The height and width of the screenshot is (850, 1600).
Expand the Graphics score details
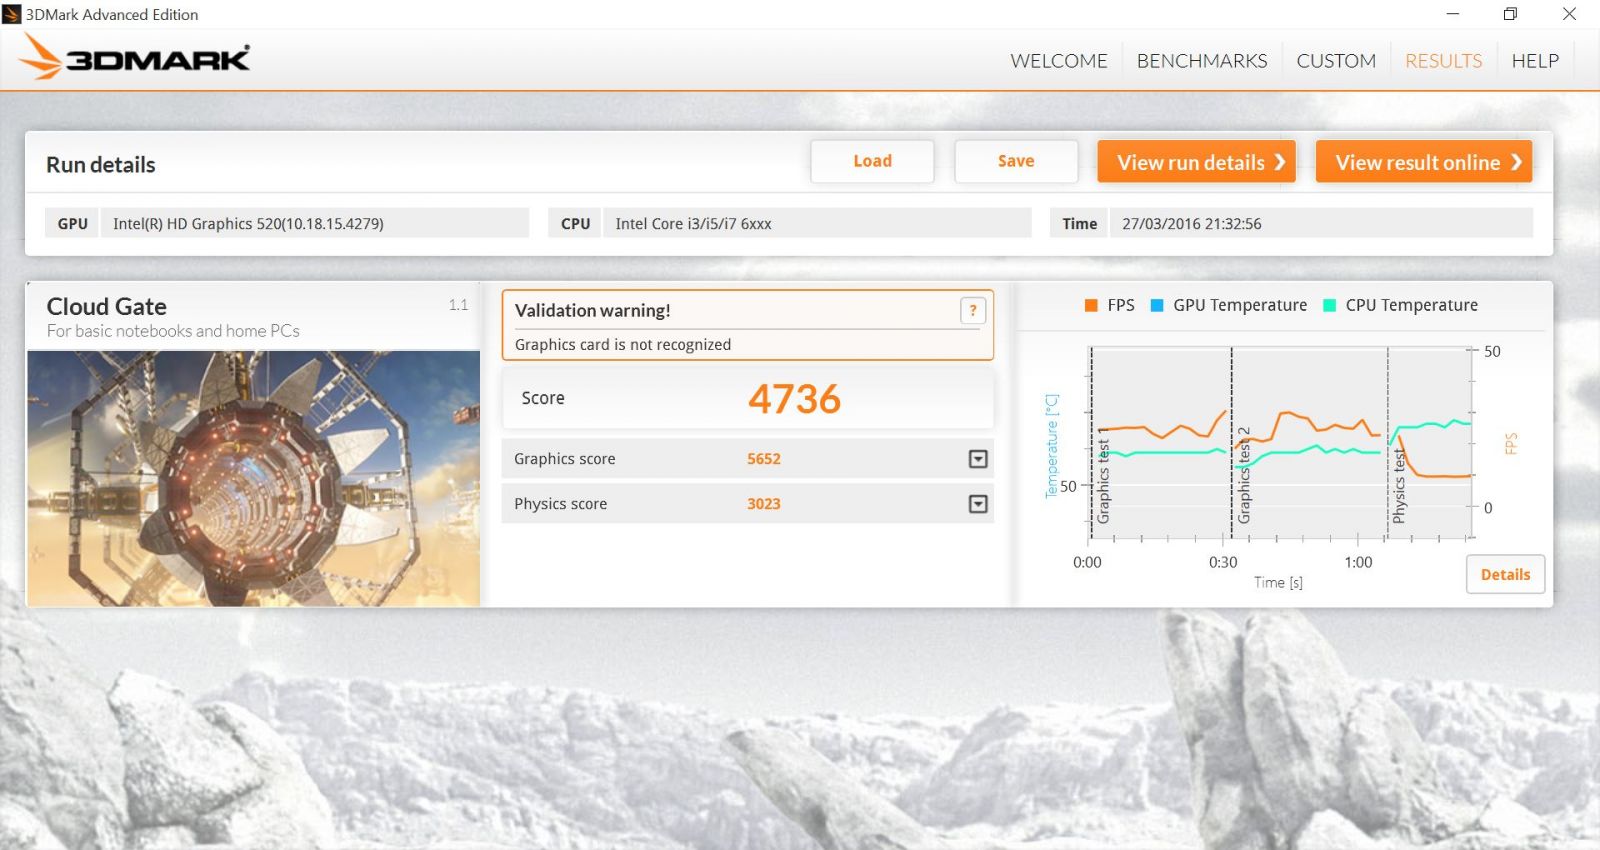click(978, 459)
